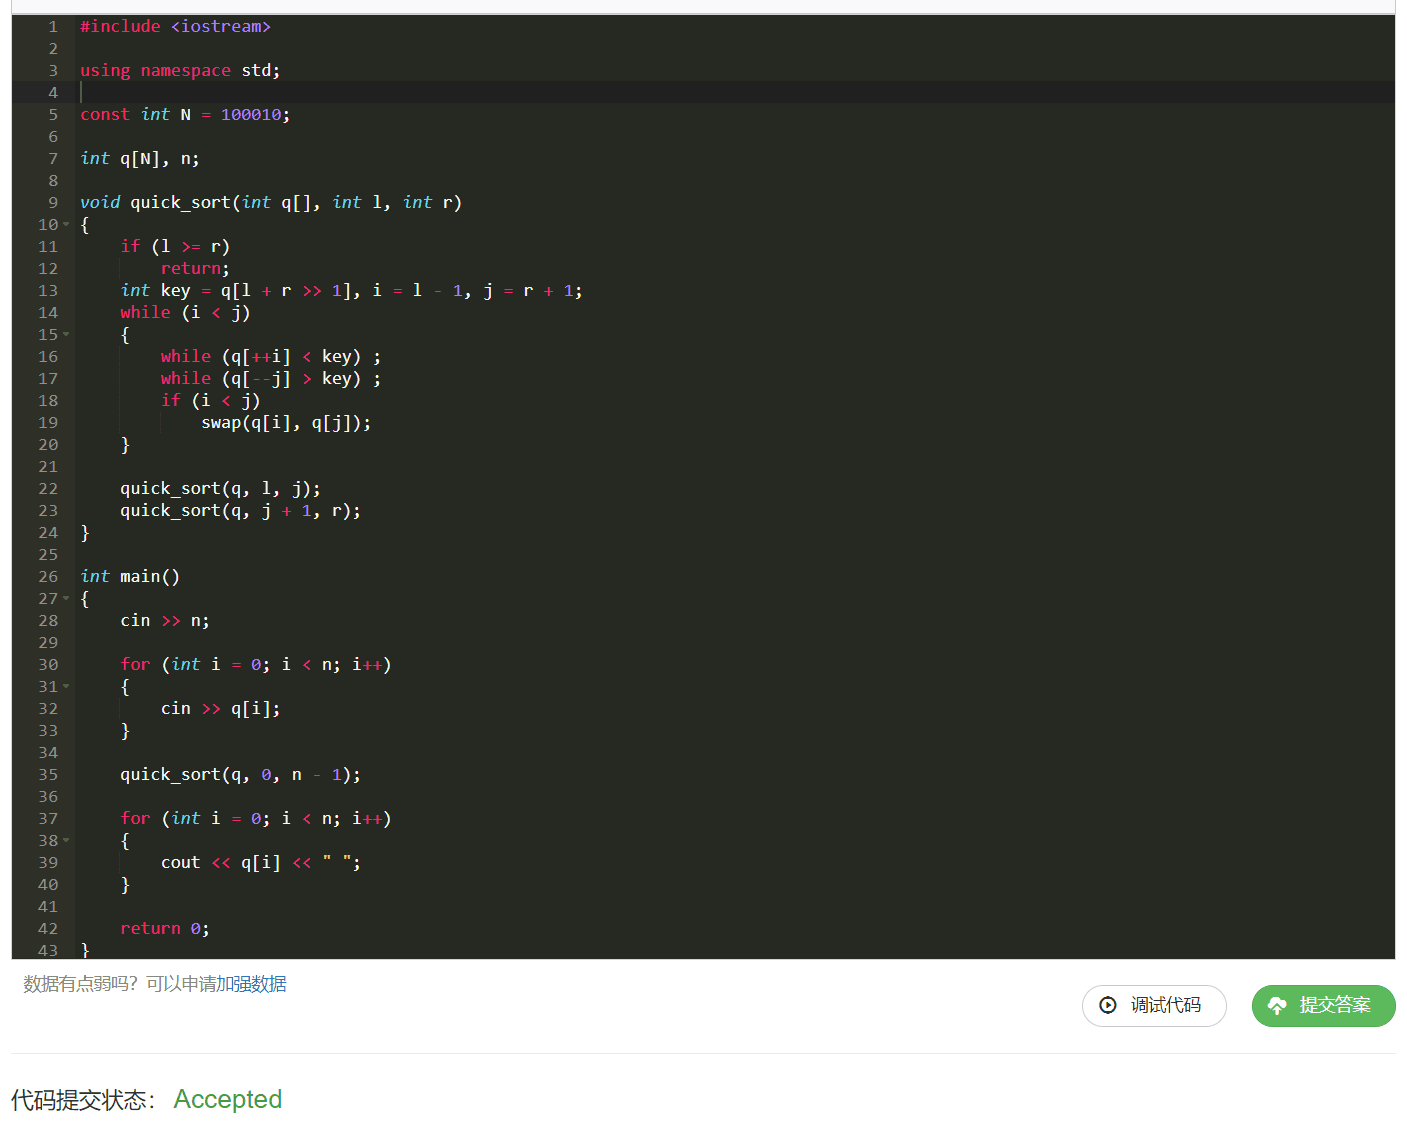Collapse the fold arrow at line 31
Screen dimensions: 1407x1130
[67, 686]
